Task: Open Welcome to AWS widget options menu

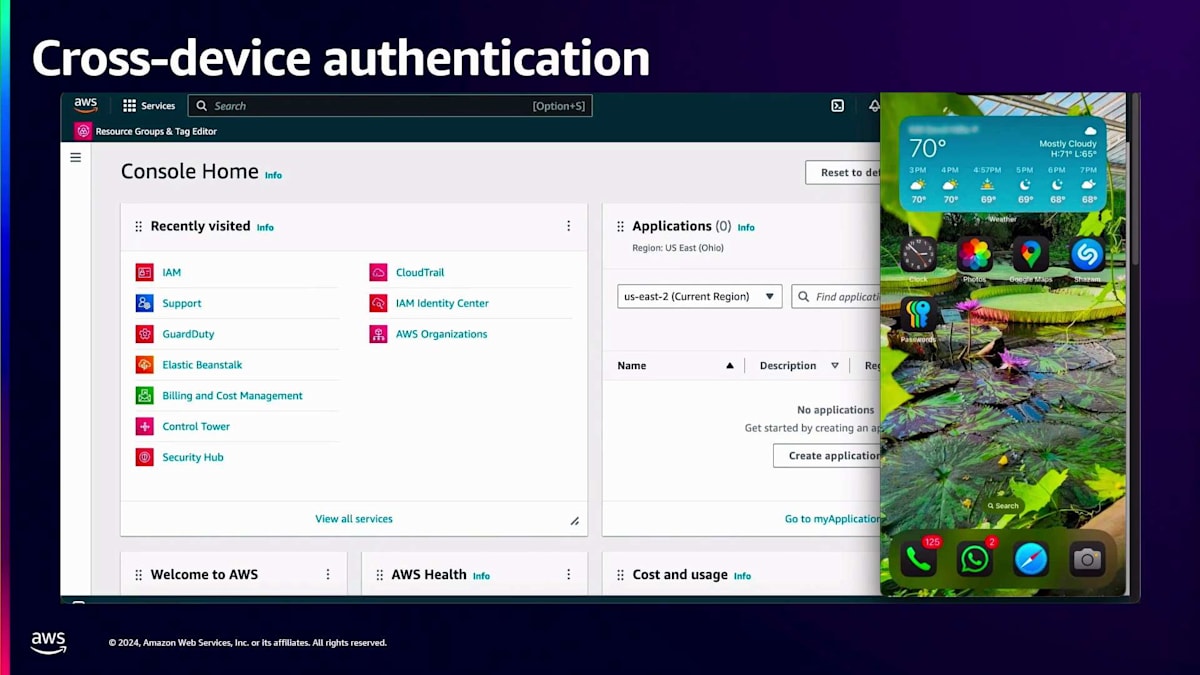Action: pos(328,574)
